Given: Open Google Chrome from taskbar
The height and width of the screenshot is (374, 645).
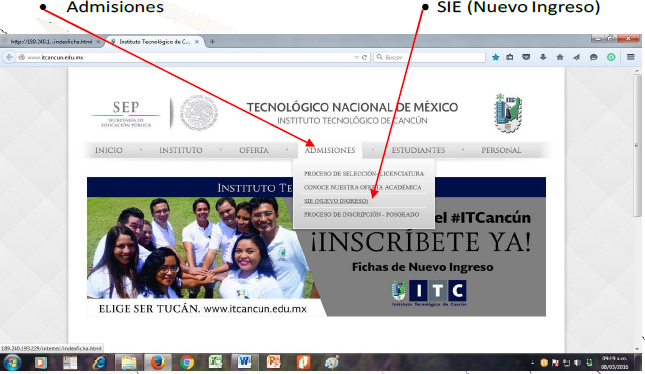Looking at the screenshot, I should coord(187,363).
